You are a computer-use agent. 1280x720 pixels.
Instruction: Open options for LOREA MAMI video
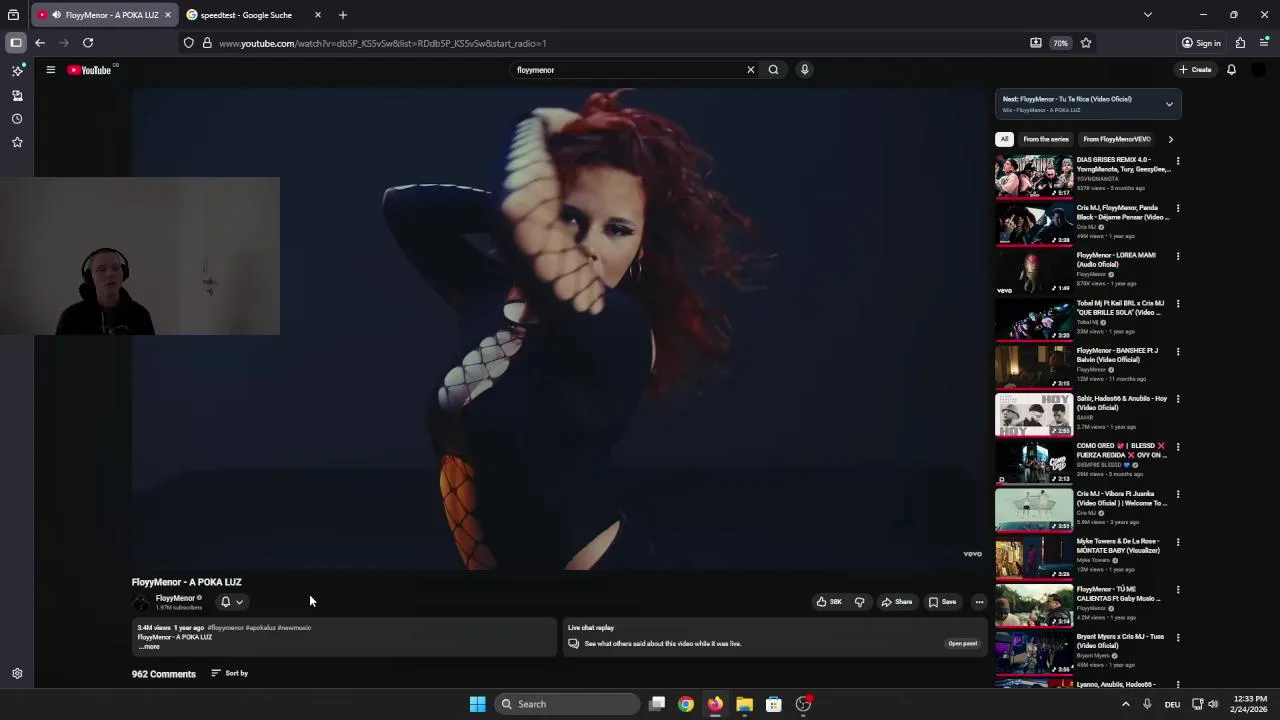tap(1178, 256)
